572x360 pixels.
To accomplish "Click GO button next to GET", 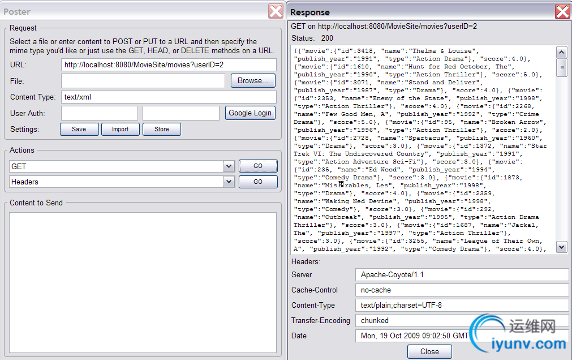I will pyautogui.click(x=258, y=166).
